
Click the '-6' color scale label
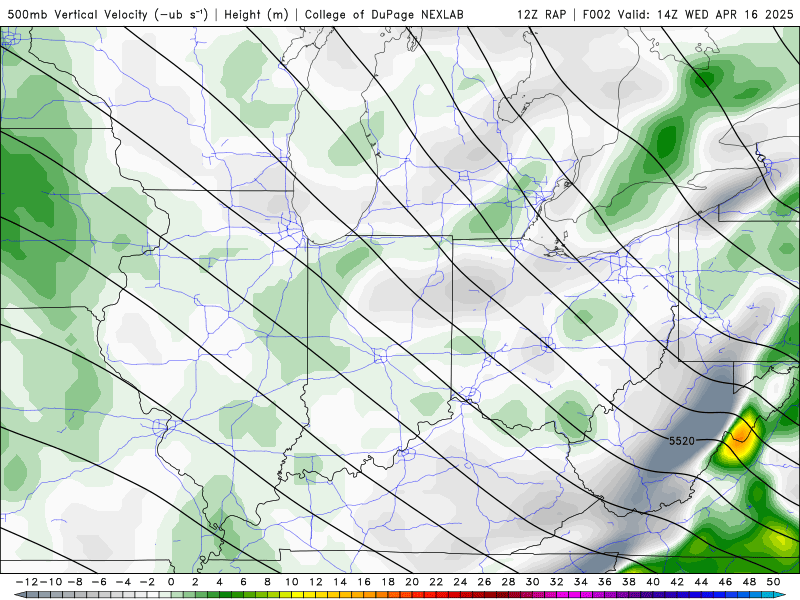point(99,582)
